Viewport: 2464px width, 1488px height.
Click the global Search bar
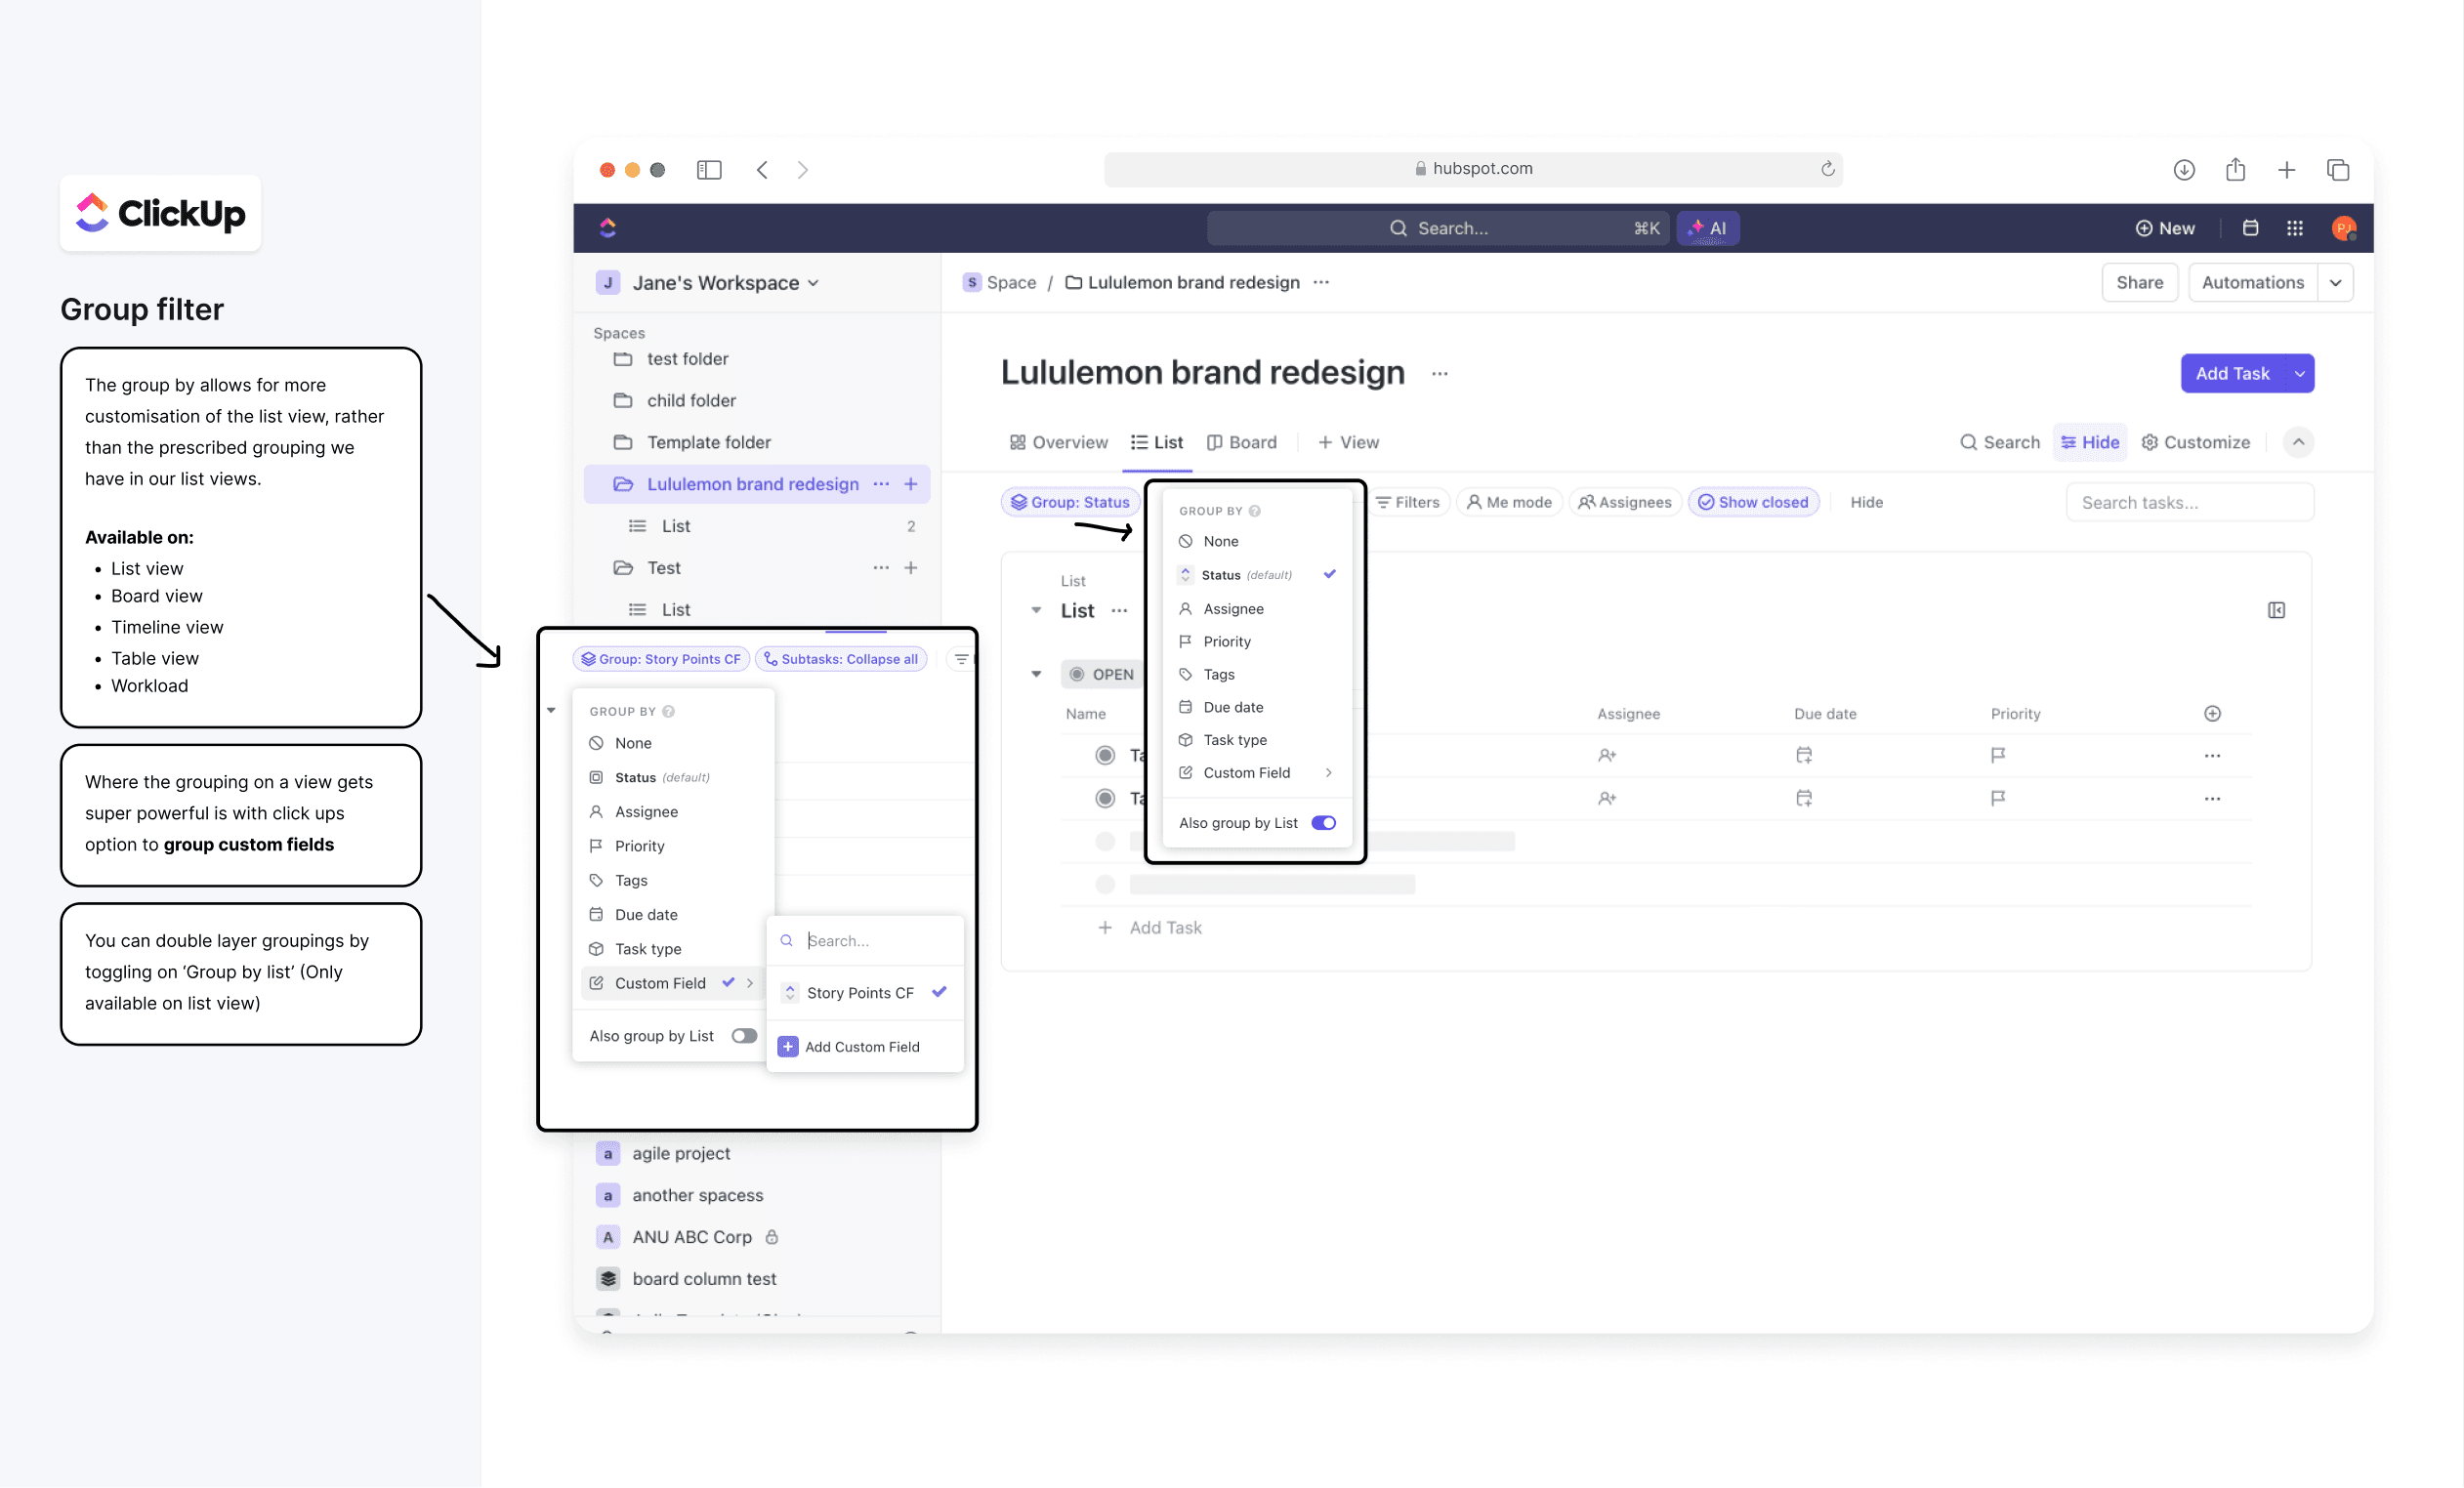pyautogui.click(x=1437, y=228)
